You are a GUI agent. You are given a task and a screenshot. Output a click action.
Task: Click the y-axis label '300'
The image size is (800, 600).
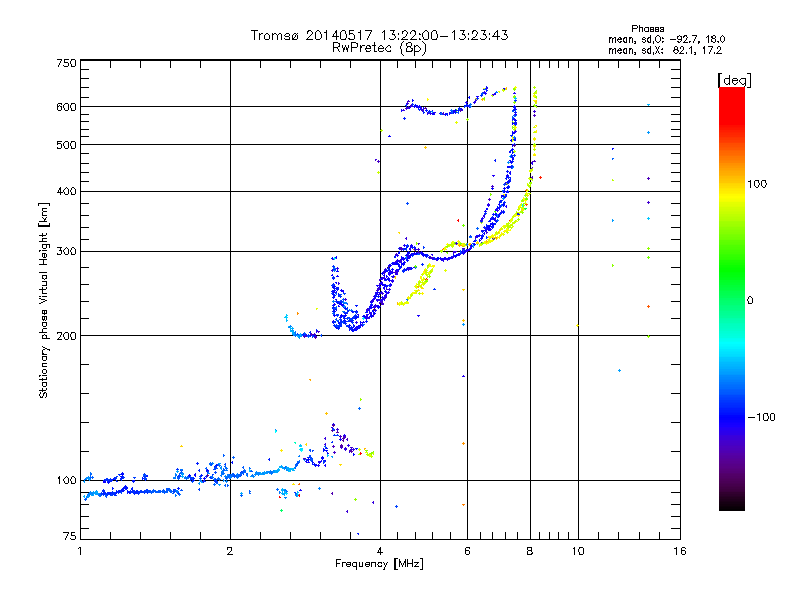[x=66, y=252]
